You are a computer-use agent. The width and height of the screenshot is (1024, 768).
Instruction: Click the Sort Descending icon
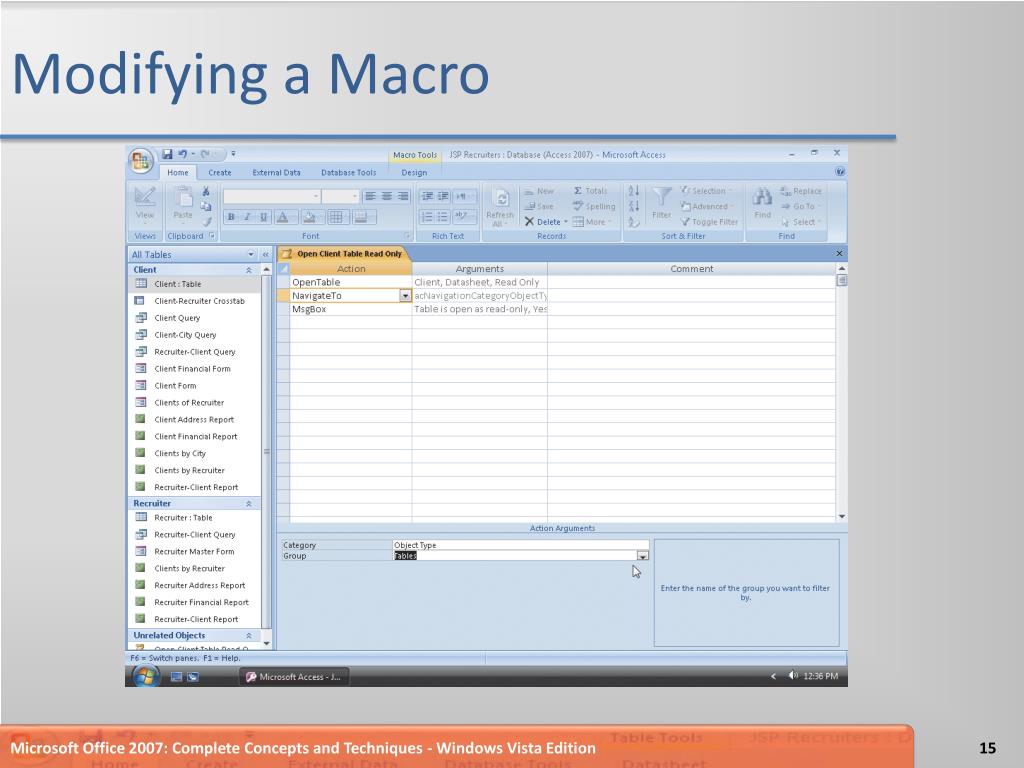633,206
